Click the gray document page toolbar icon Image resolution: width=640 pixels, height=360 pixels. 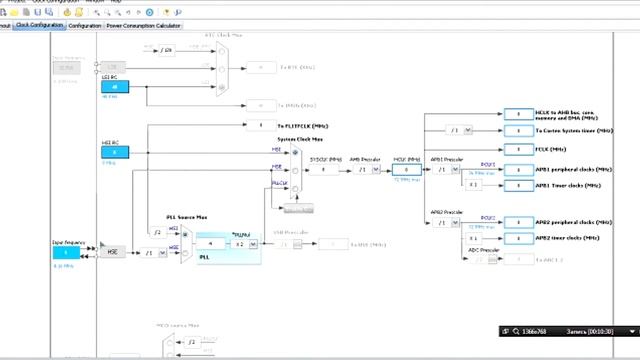tap(27, 12)
